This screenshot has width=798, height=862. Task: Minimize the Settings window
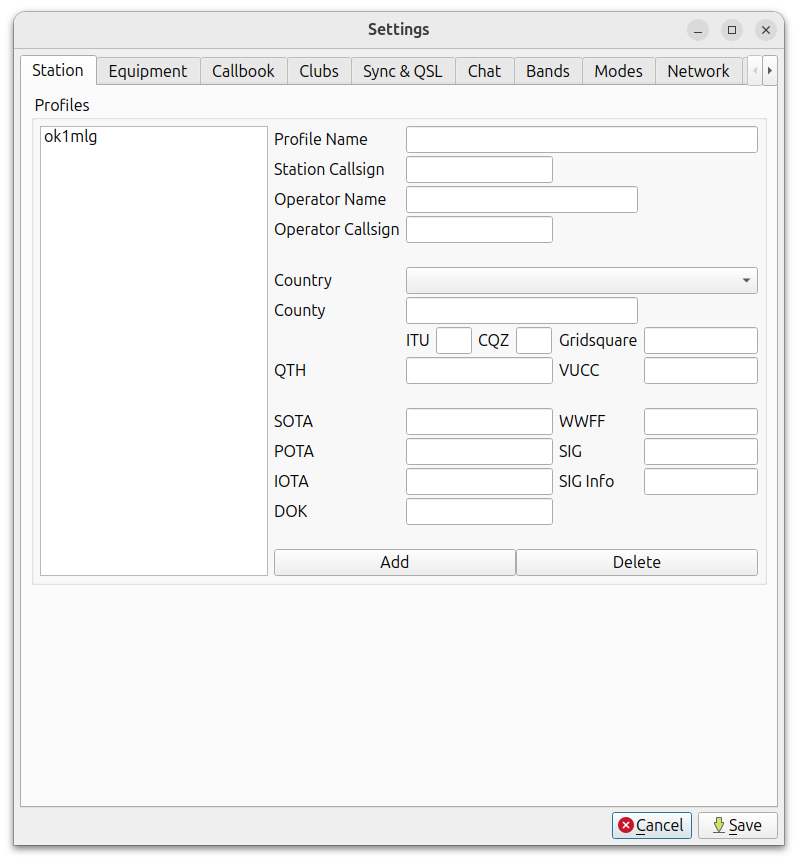[698, 30]
